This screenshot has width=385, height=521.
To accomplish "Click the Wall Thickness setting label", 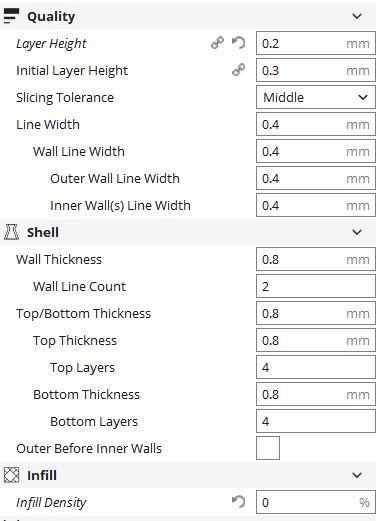I will (59, 259).
